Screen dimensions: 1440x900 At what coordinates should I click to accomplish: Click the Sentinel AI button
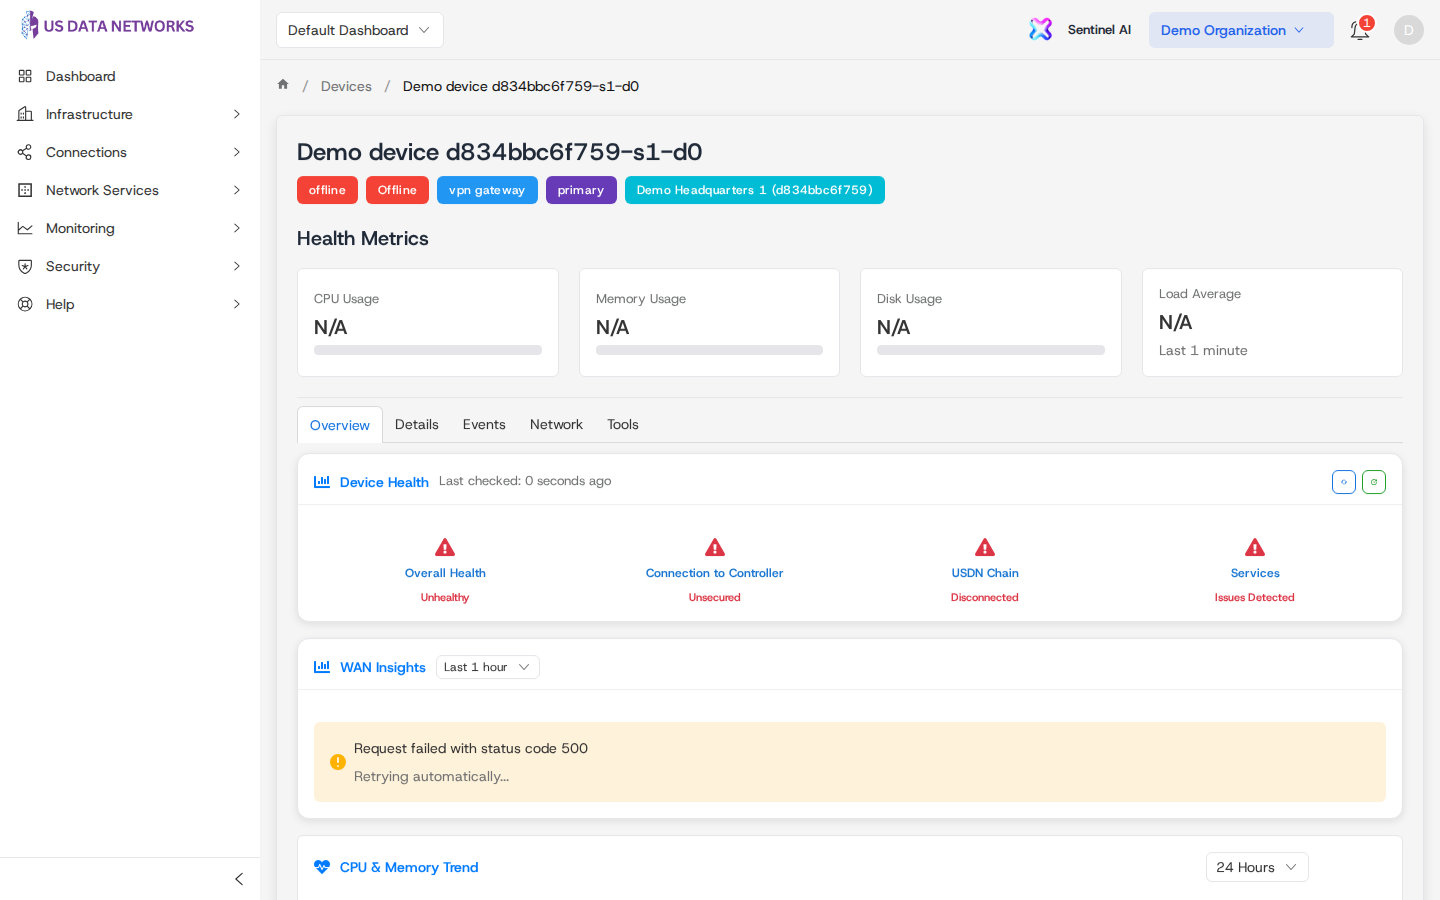[x=1081, y=30]
